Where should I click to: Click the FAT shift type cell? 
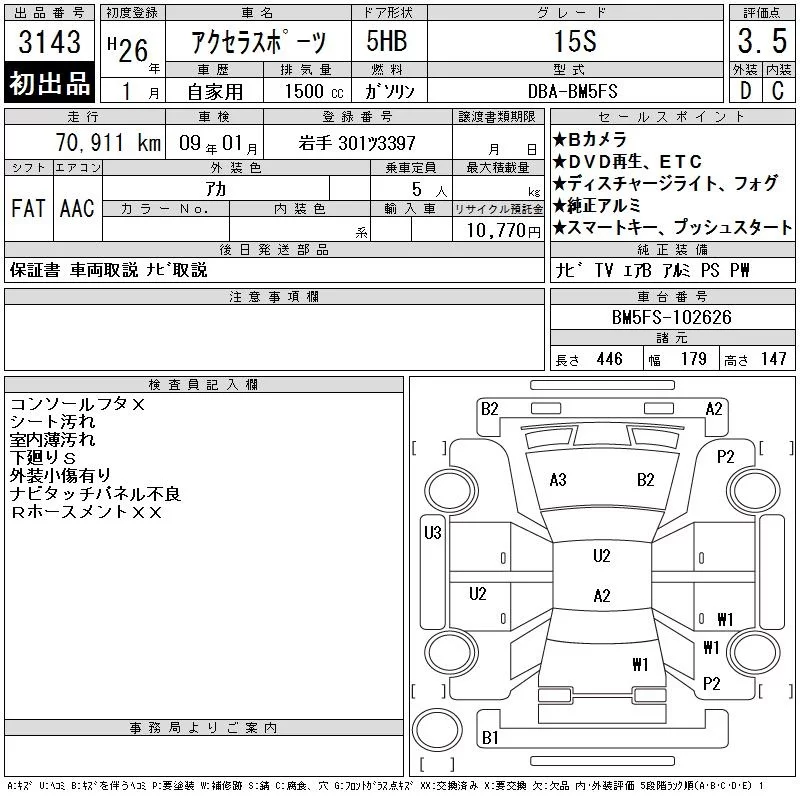click(x=28, y=208)
